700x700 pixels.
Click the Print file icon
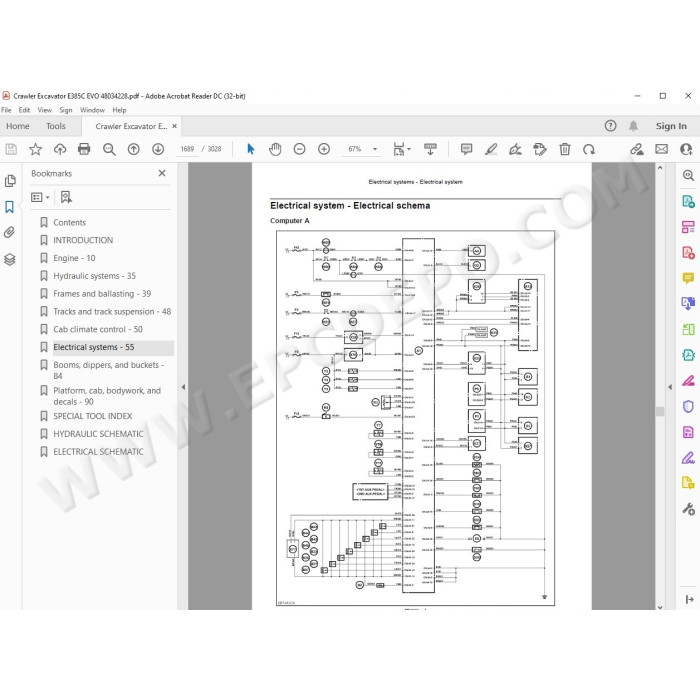(84, 149)
